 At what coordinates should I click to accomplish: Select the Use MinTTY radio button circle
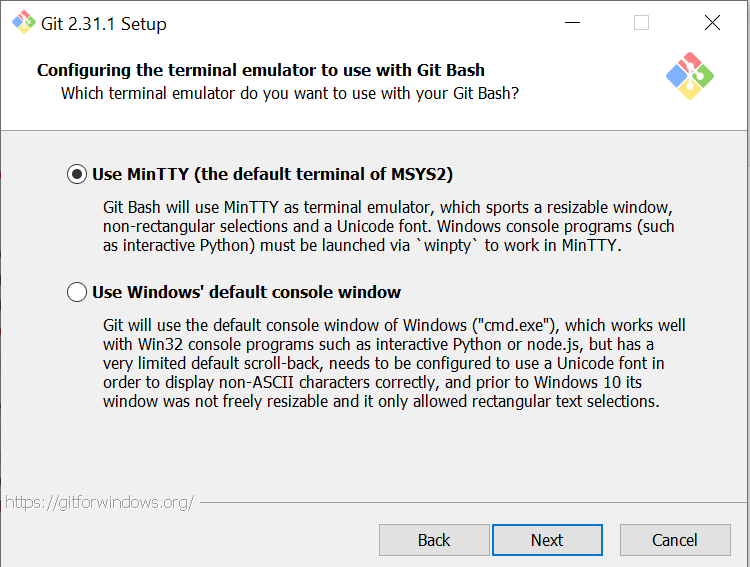point(77,174)
